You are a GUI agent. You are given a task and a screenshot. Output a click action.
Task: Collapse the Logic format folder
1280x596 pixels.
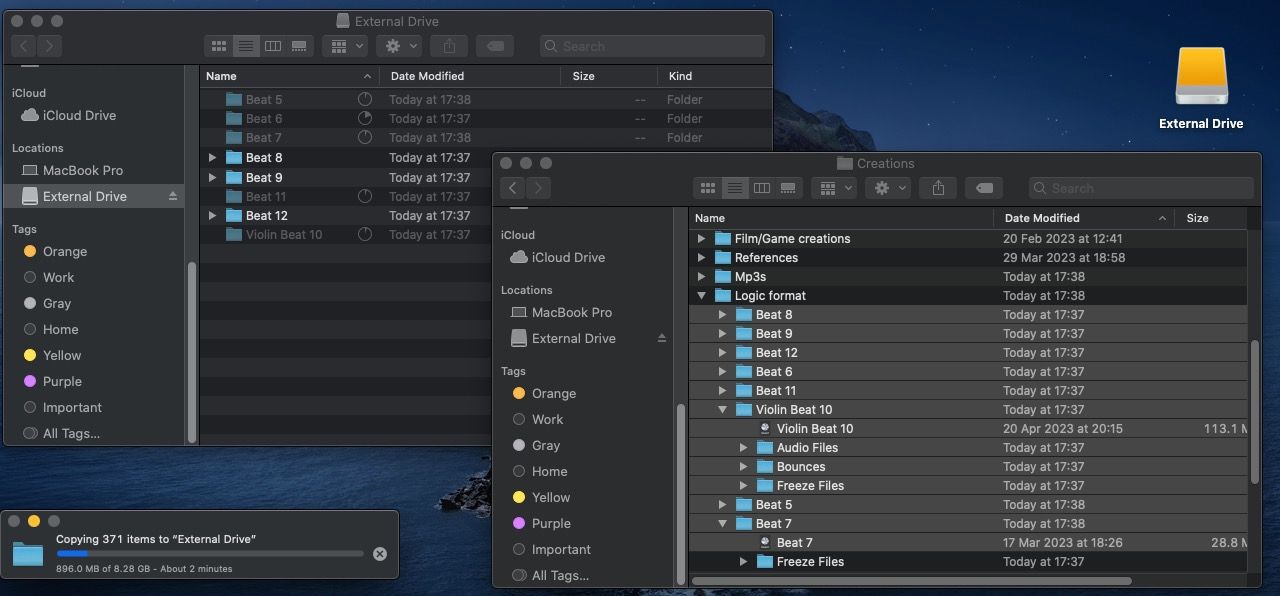pos(703,295)
